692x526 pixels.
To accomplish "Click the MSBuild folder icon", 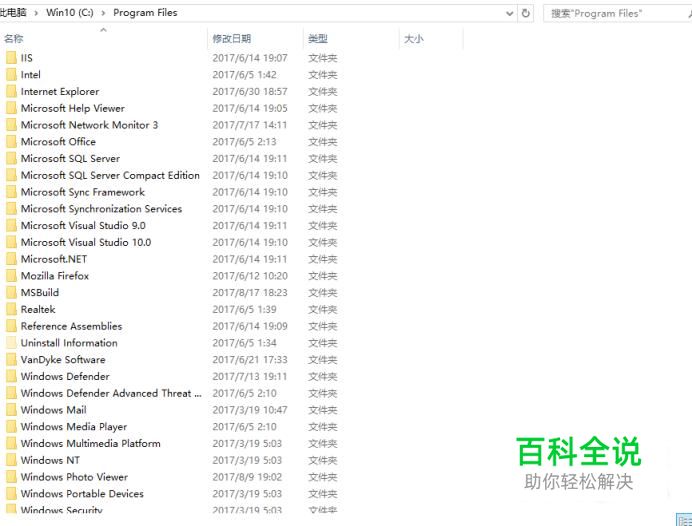I will click(11, 293).
